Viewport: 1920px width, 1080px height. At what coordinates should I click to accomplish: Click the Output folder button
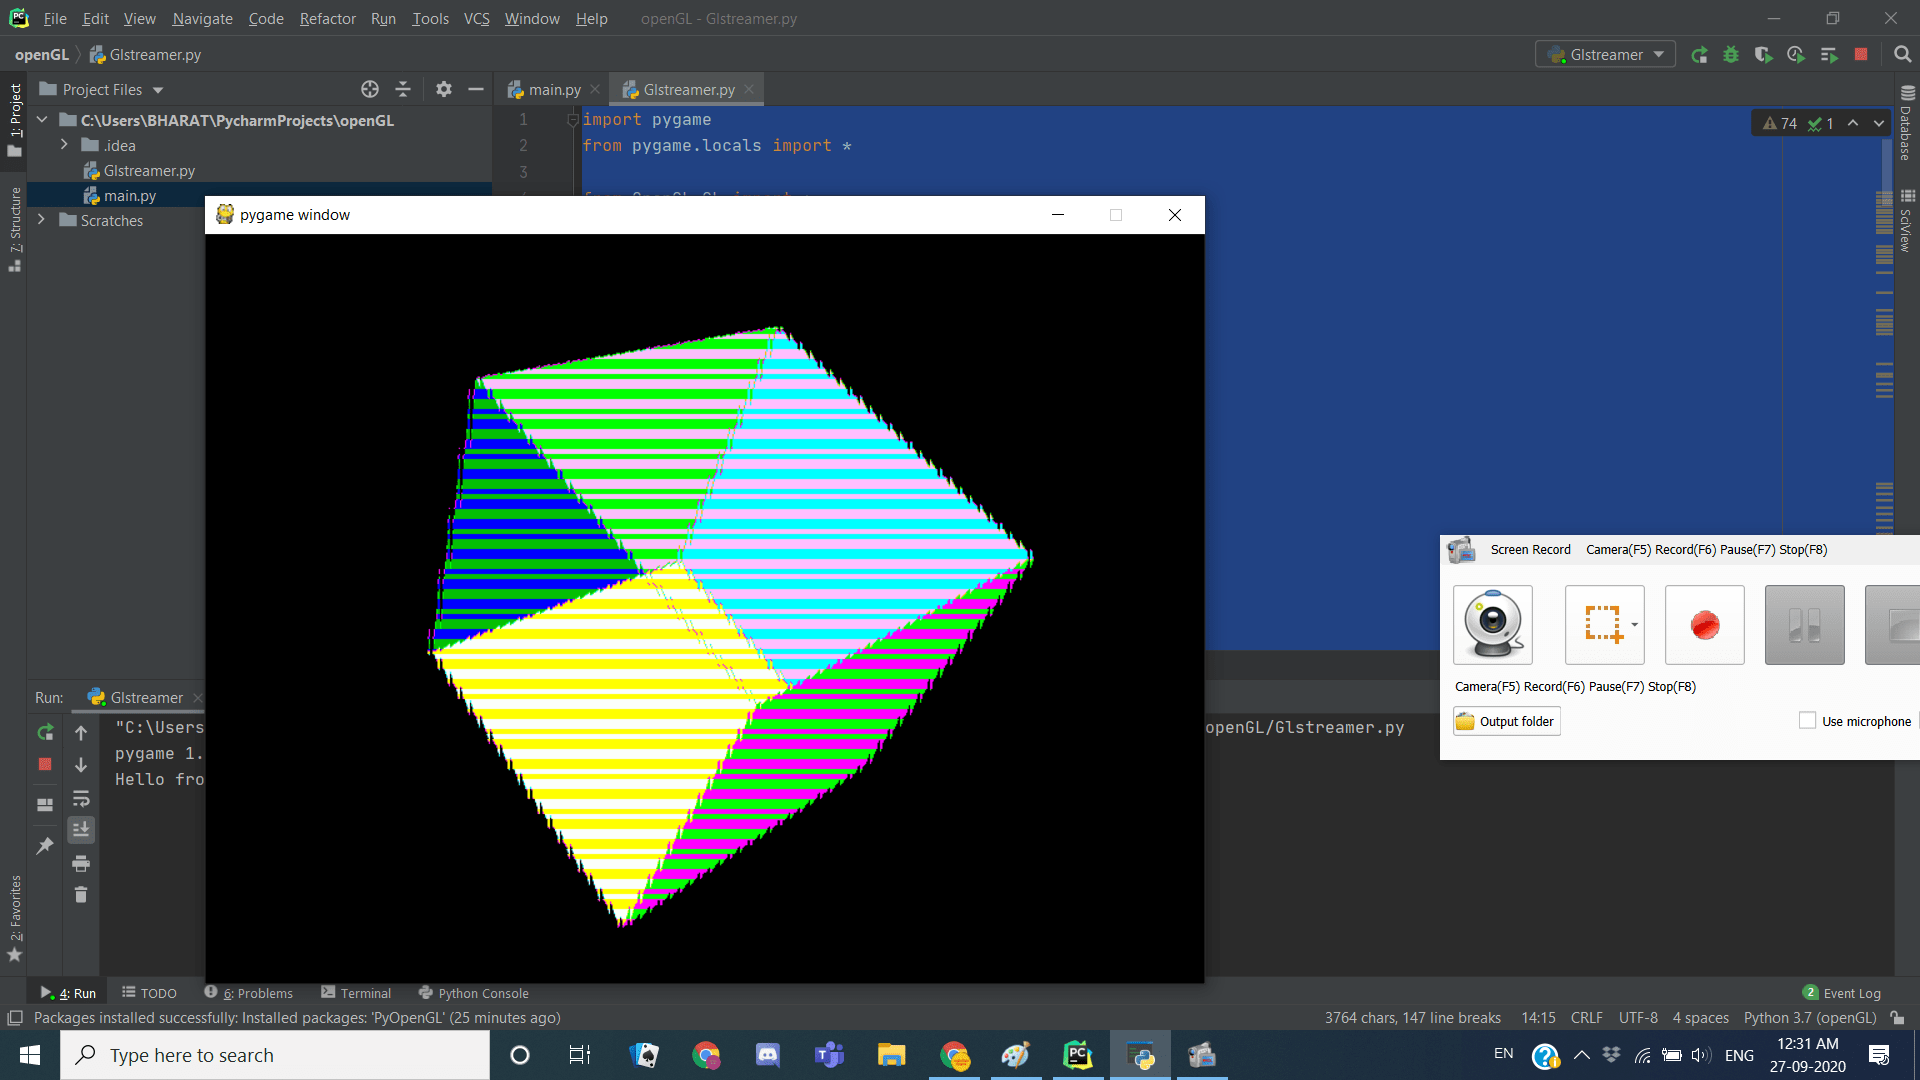click(1506, 721)
